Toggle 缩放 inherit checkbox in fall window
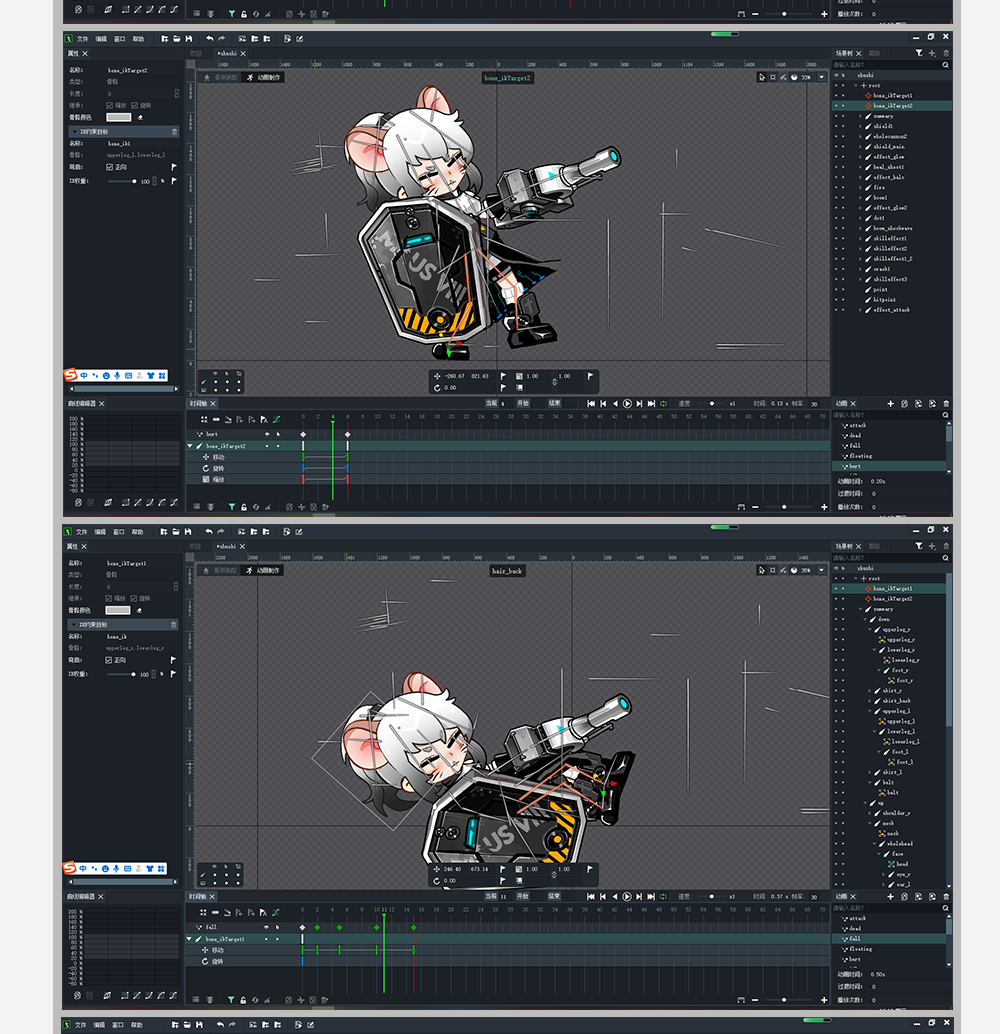The image size is (1000, 1034). point(109,598)
